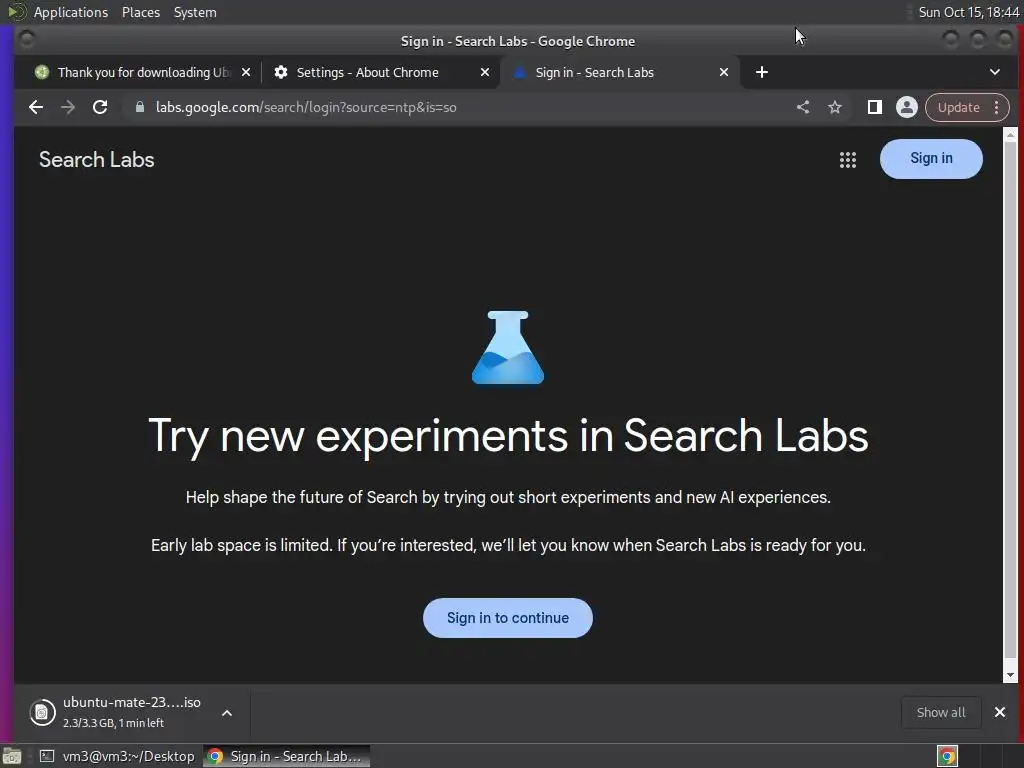Click the Sign in button in header
Image resolution: width=1024 pixels, height=768 pixels.
pyautogui.click(x=931, y=159)
